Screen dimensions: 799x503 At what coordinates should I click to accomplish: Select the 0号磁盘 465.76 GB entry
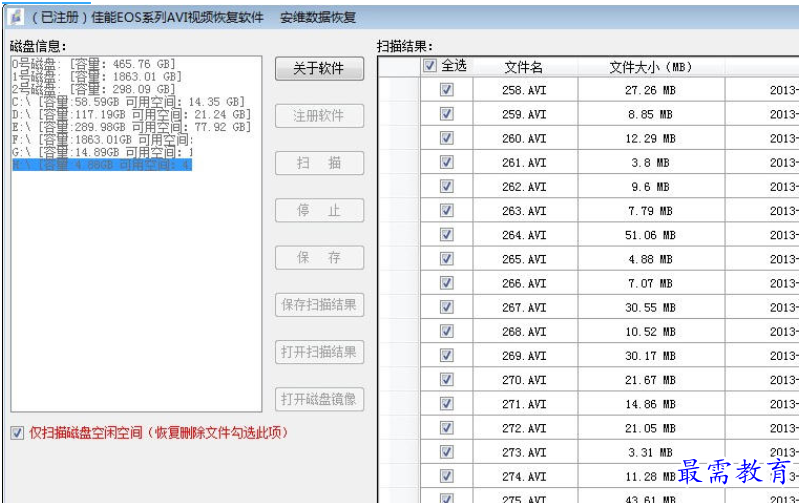[x=94, y=64]
